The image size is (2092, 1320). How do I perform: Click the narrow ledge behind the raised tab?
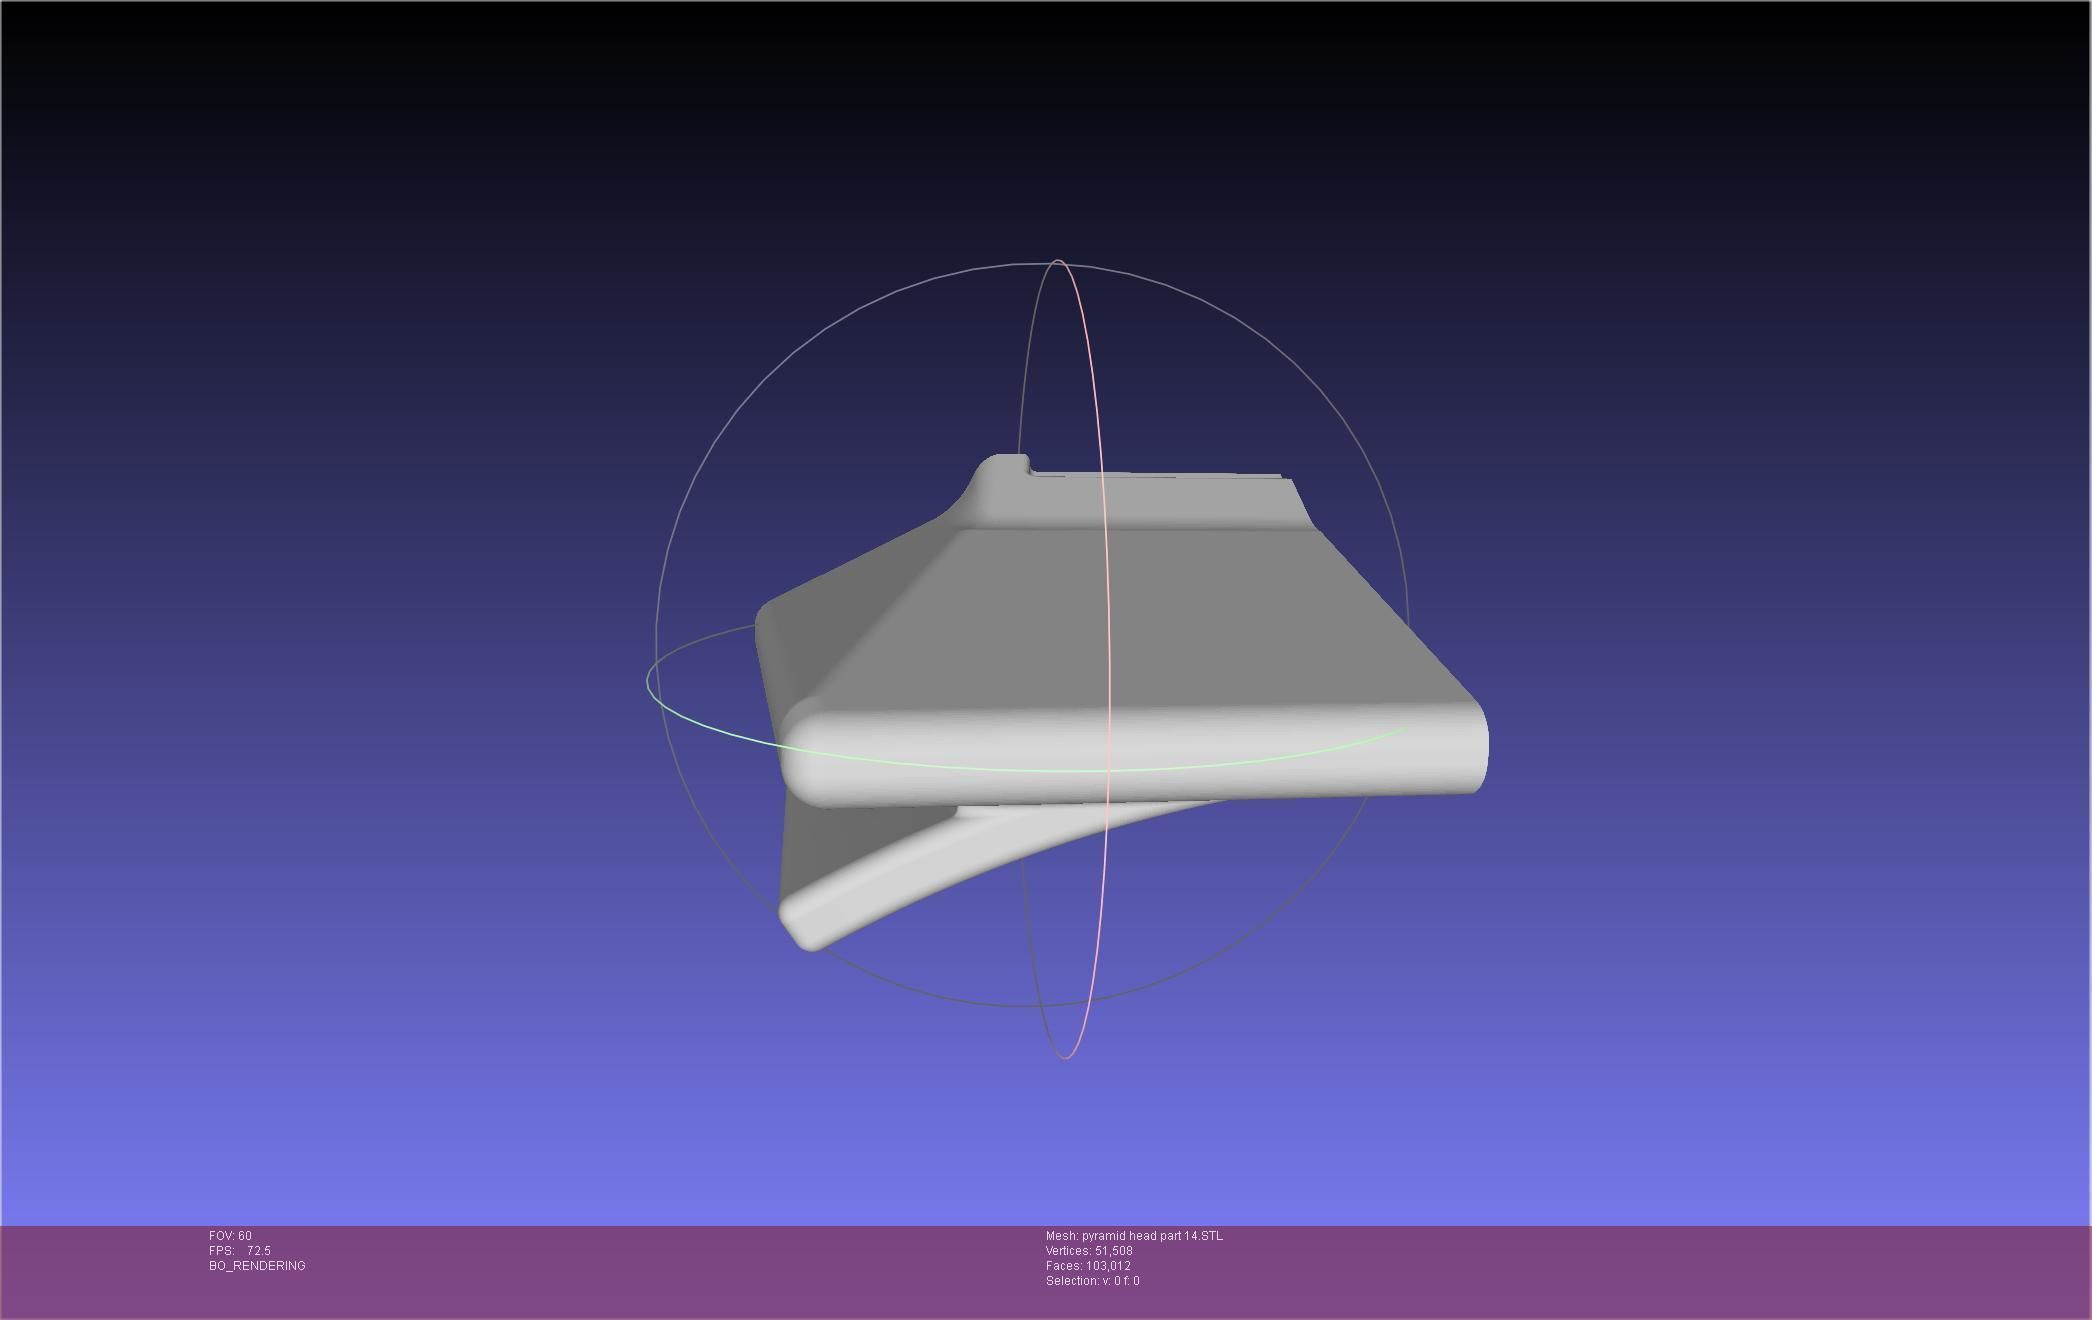click(x=1160, y=476)
